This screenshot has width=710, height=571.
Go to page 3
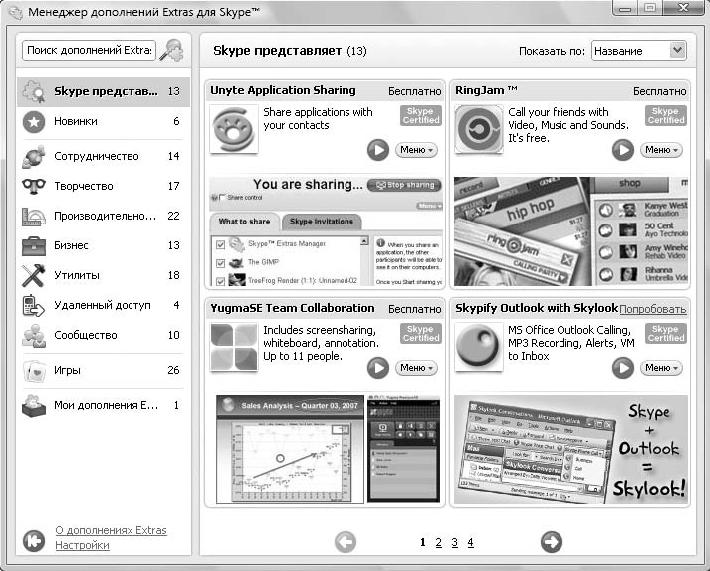pos(455,542)
